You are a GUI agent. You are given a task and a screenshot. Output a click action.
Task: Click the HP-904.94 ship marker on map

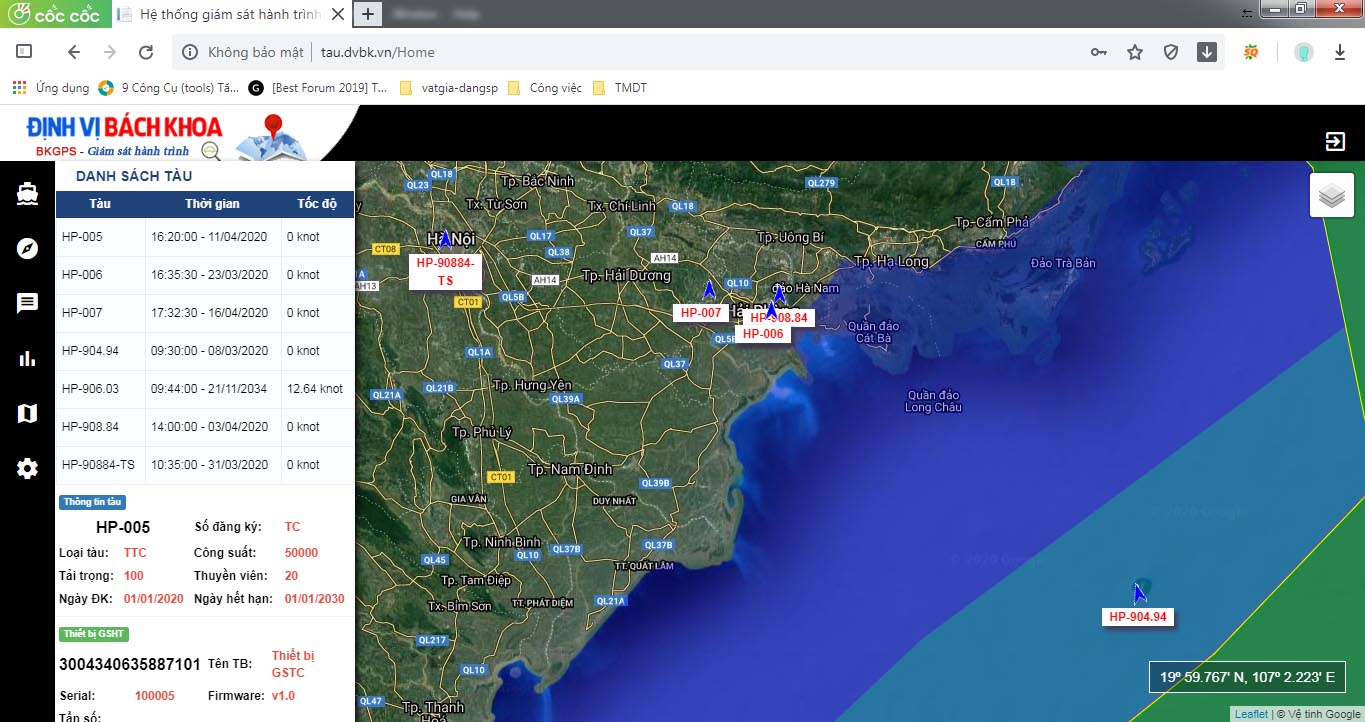(x=1139, y=593)
